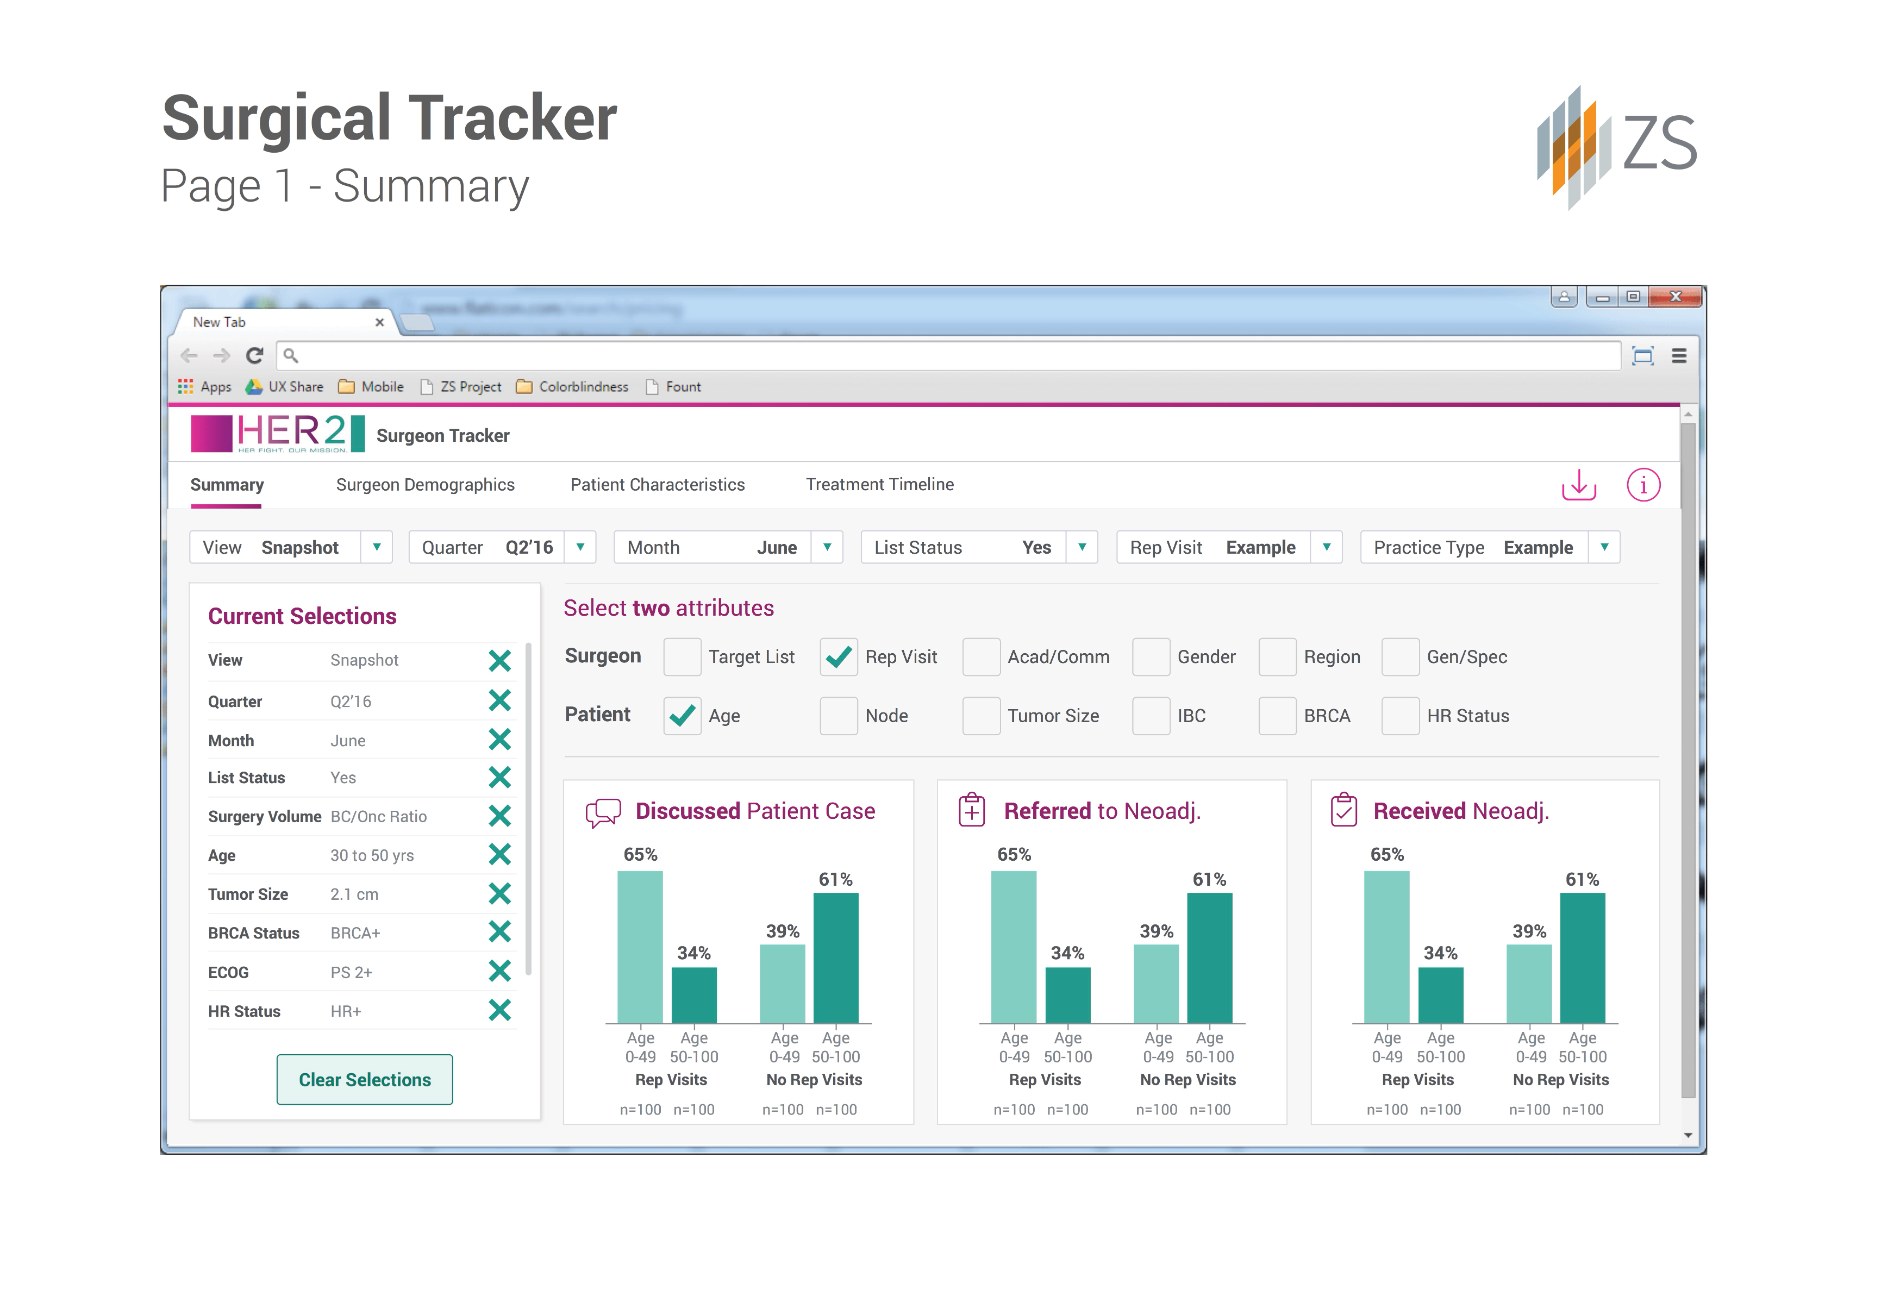The height and width of the screenshot is (1302, 1900).
Task: Click the 65% bar in Discussed Patient Case
Action: click(x=640, y=947)
